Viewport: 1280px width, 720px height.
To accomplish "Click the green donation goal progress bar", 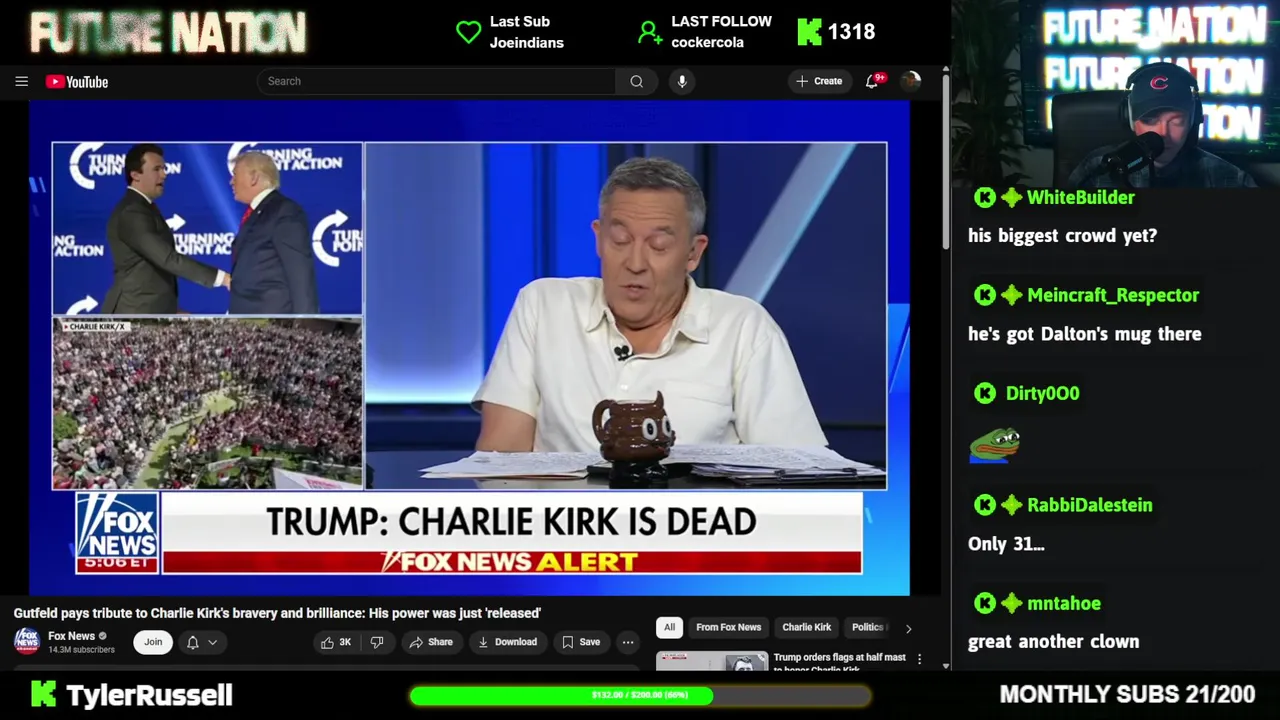I will pyautogui.click(x=639, y=695).
